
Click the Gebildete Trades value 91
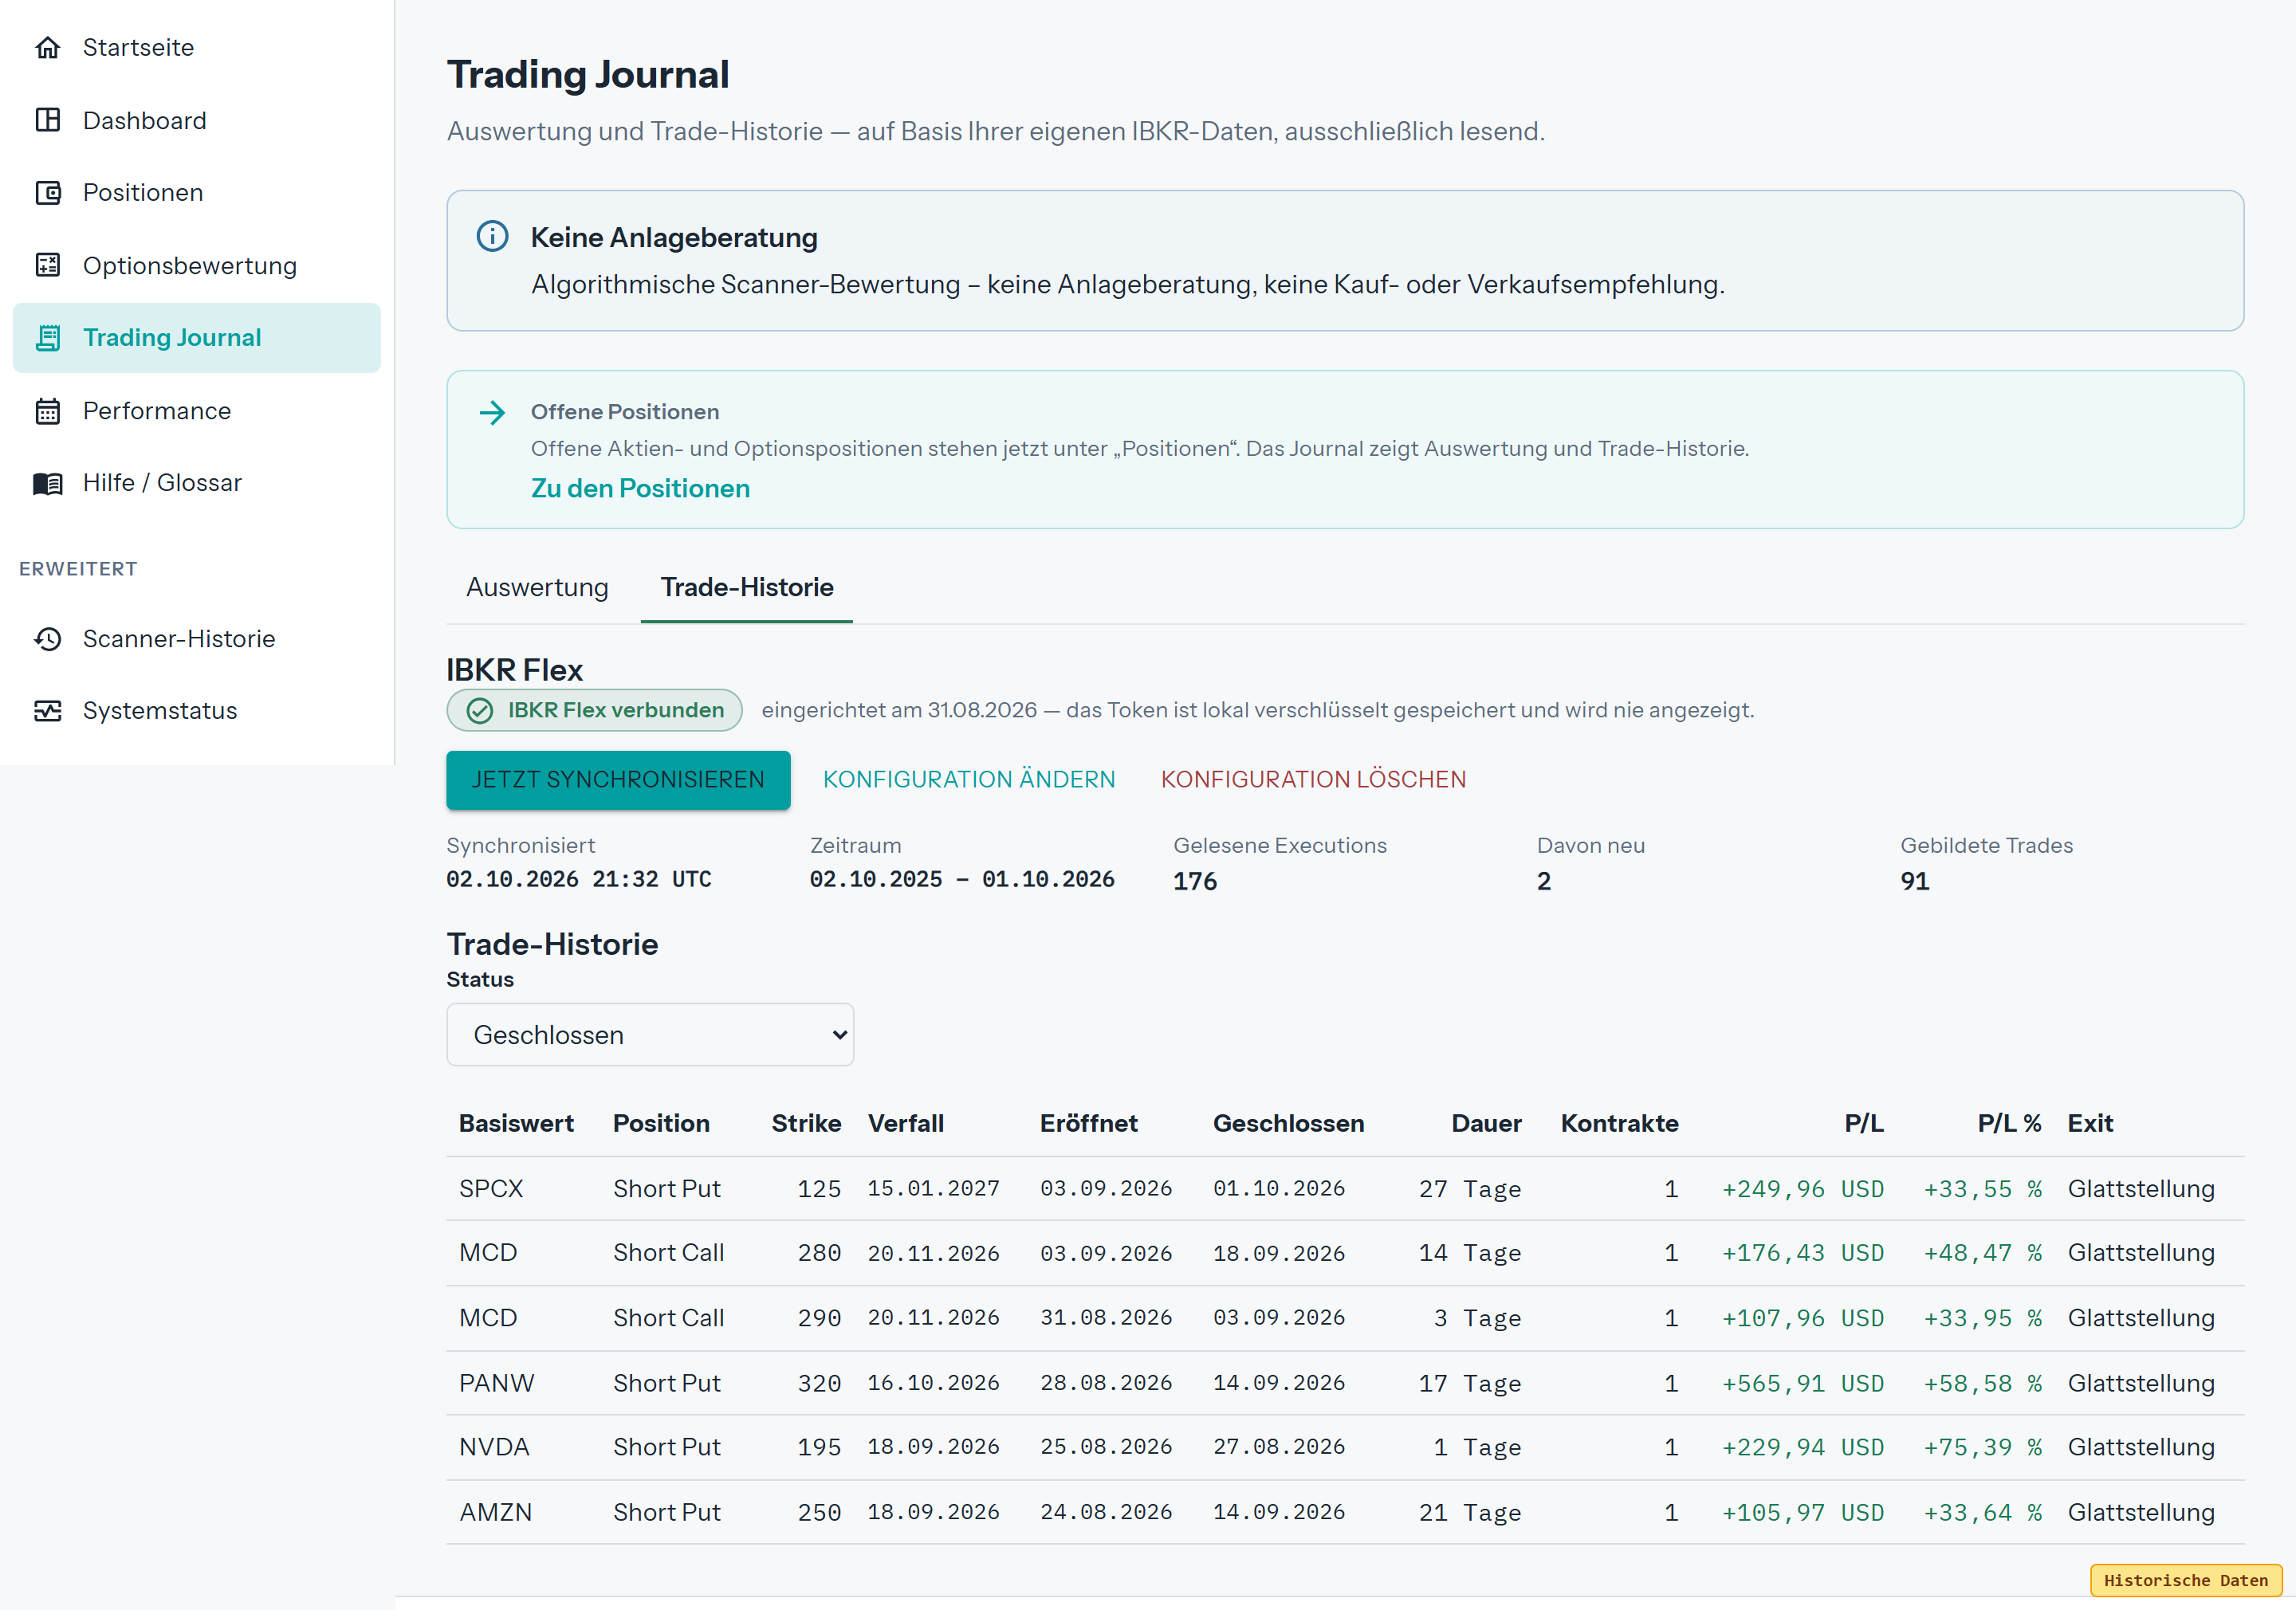click(1915, 881)
